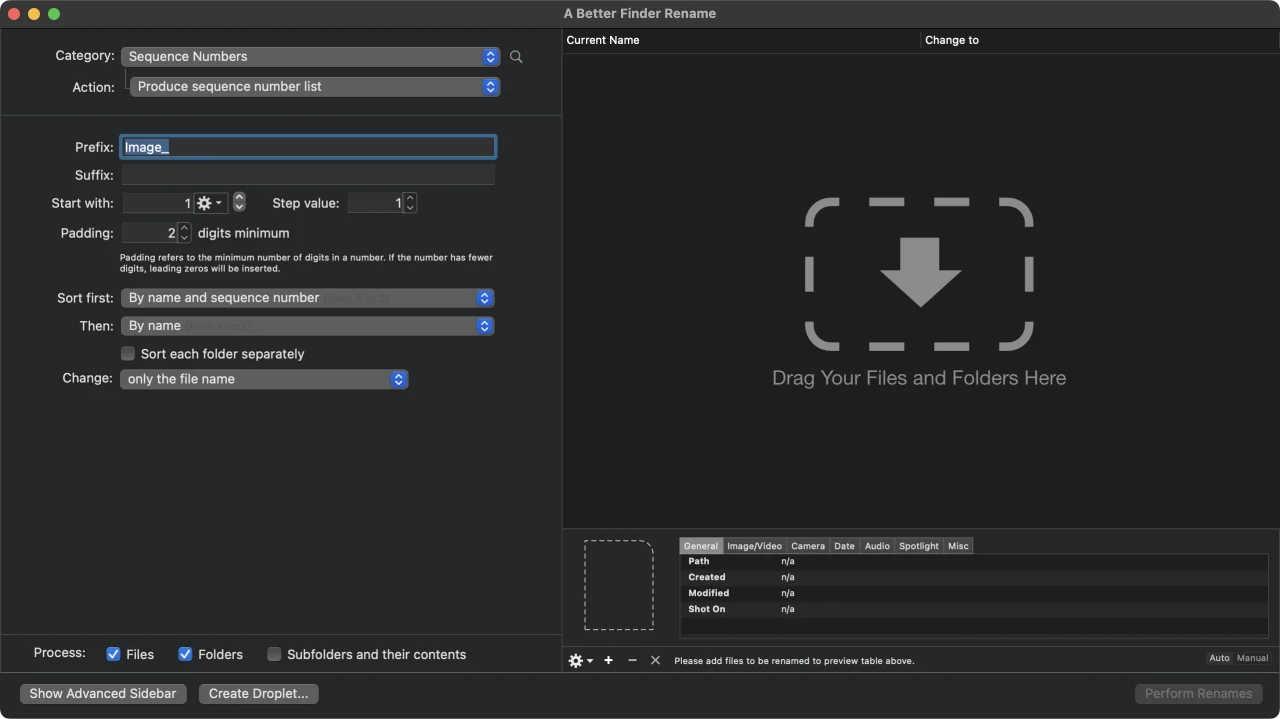Switch to the Image/Video tab
The width and height of the screenshot is (1280, 719).
754,546
